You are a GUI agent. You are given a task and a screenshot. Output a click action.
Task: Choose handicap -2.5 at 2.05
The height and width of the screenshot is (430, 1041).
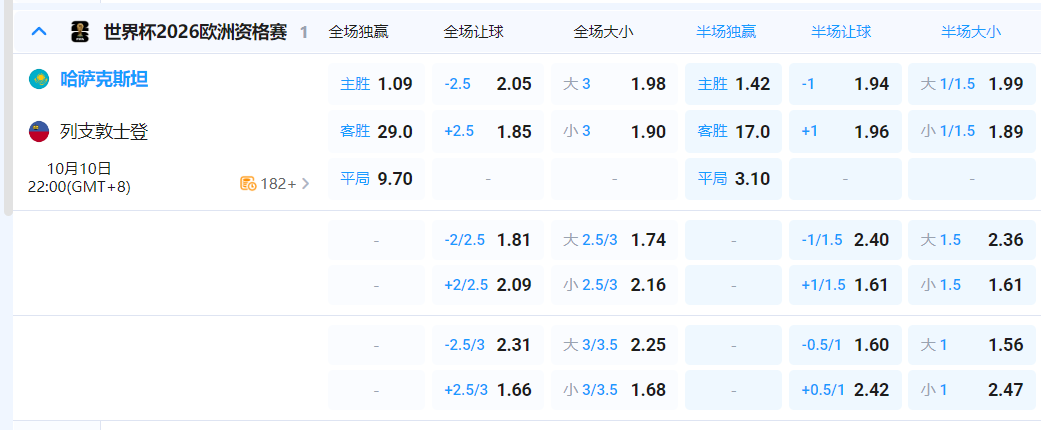[488, 84]
